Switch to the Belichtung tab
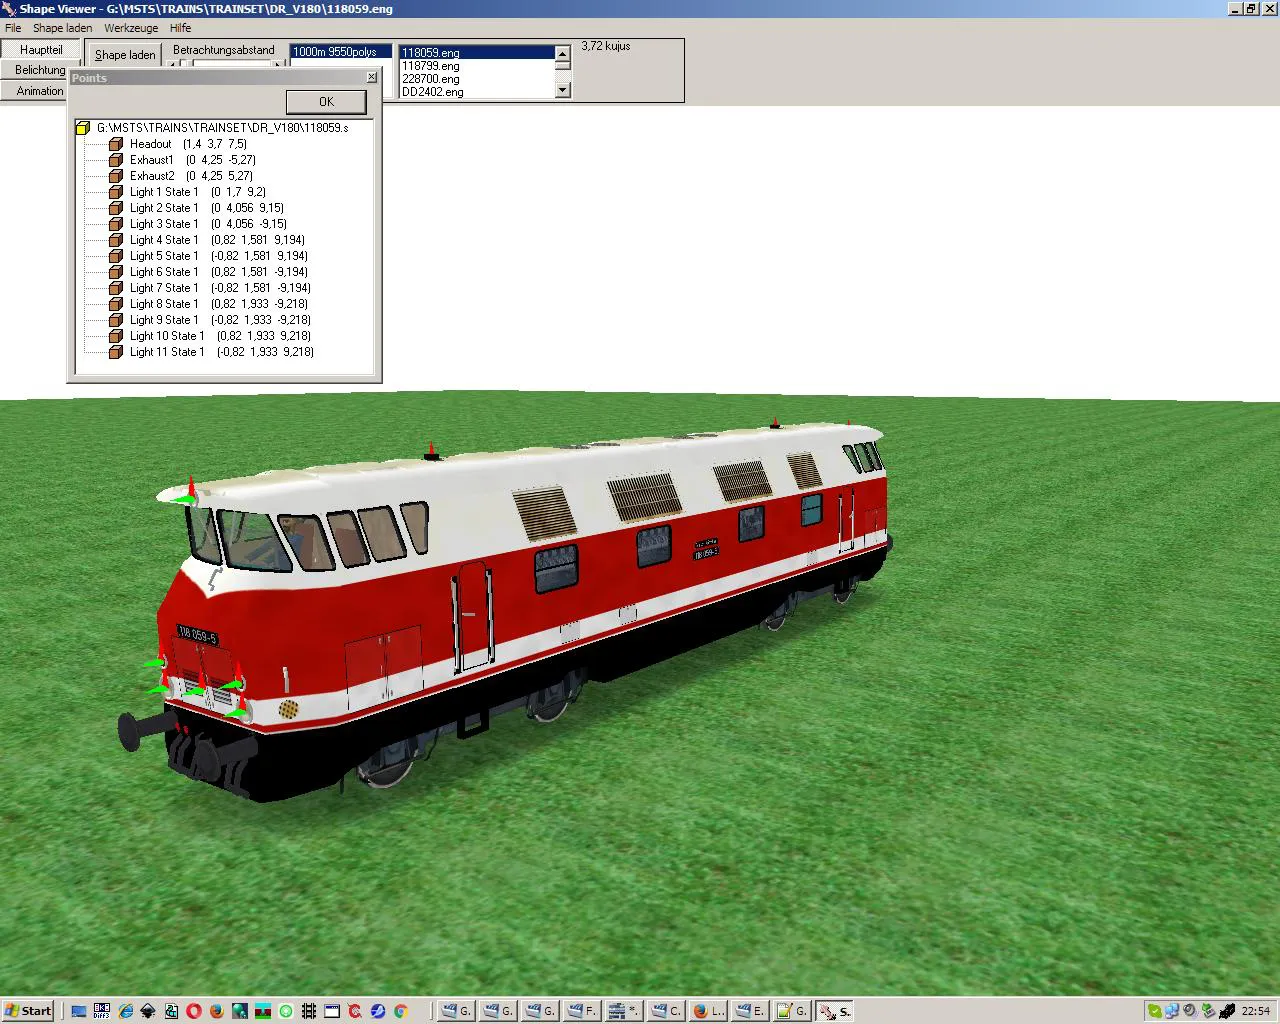This screenshot has width=1280, height=1024. [40, 70]
